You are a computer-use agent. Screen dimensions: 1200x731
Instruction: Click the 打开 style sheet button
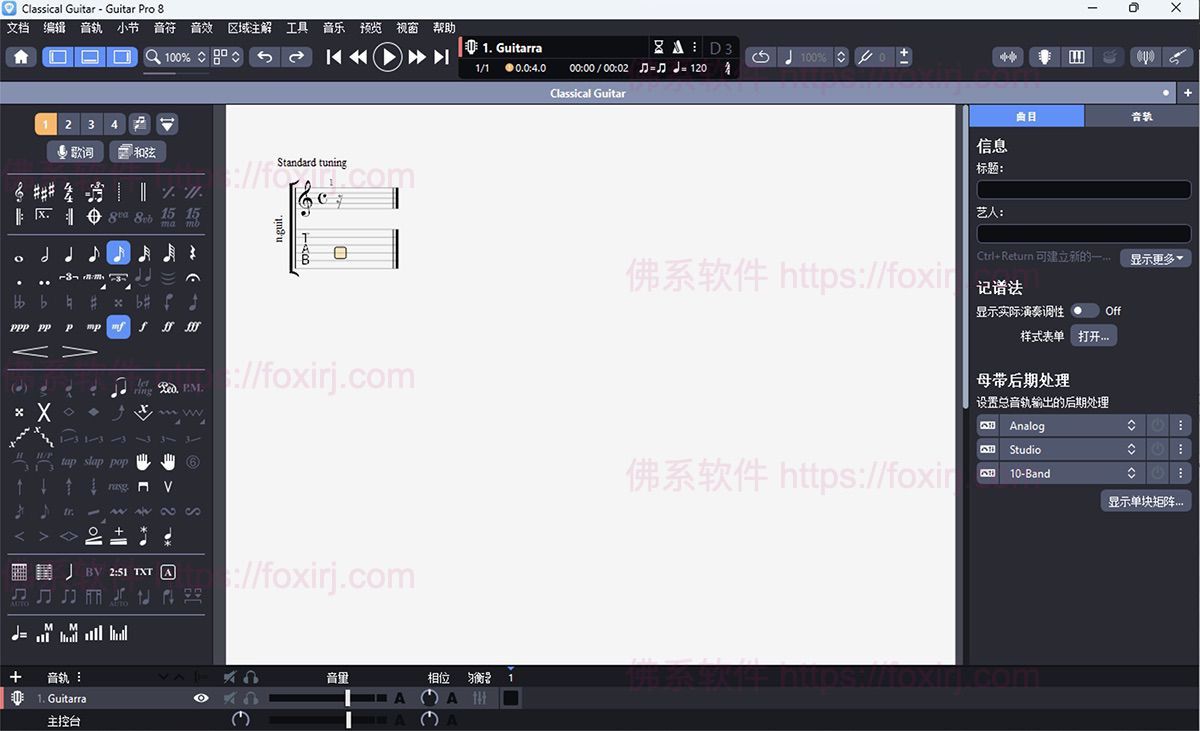click(x=1092, y=335)
